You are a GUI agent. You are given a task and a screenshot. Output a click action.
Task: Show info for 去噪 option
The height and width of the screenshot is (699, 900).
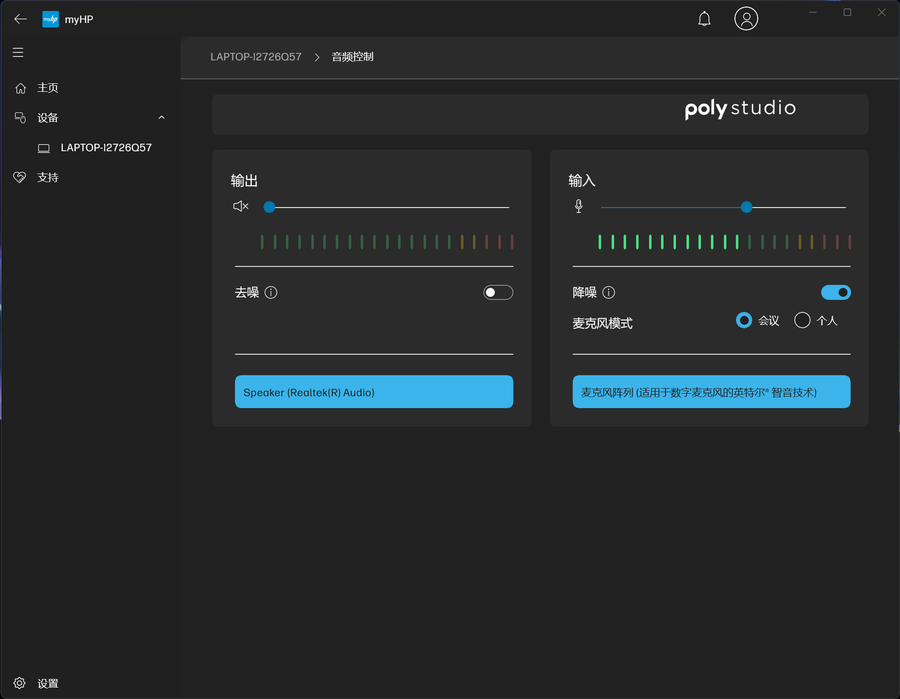click(x=271, y=293)
